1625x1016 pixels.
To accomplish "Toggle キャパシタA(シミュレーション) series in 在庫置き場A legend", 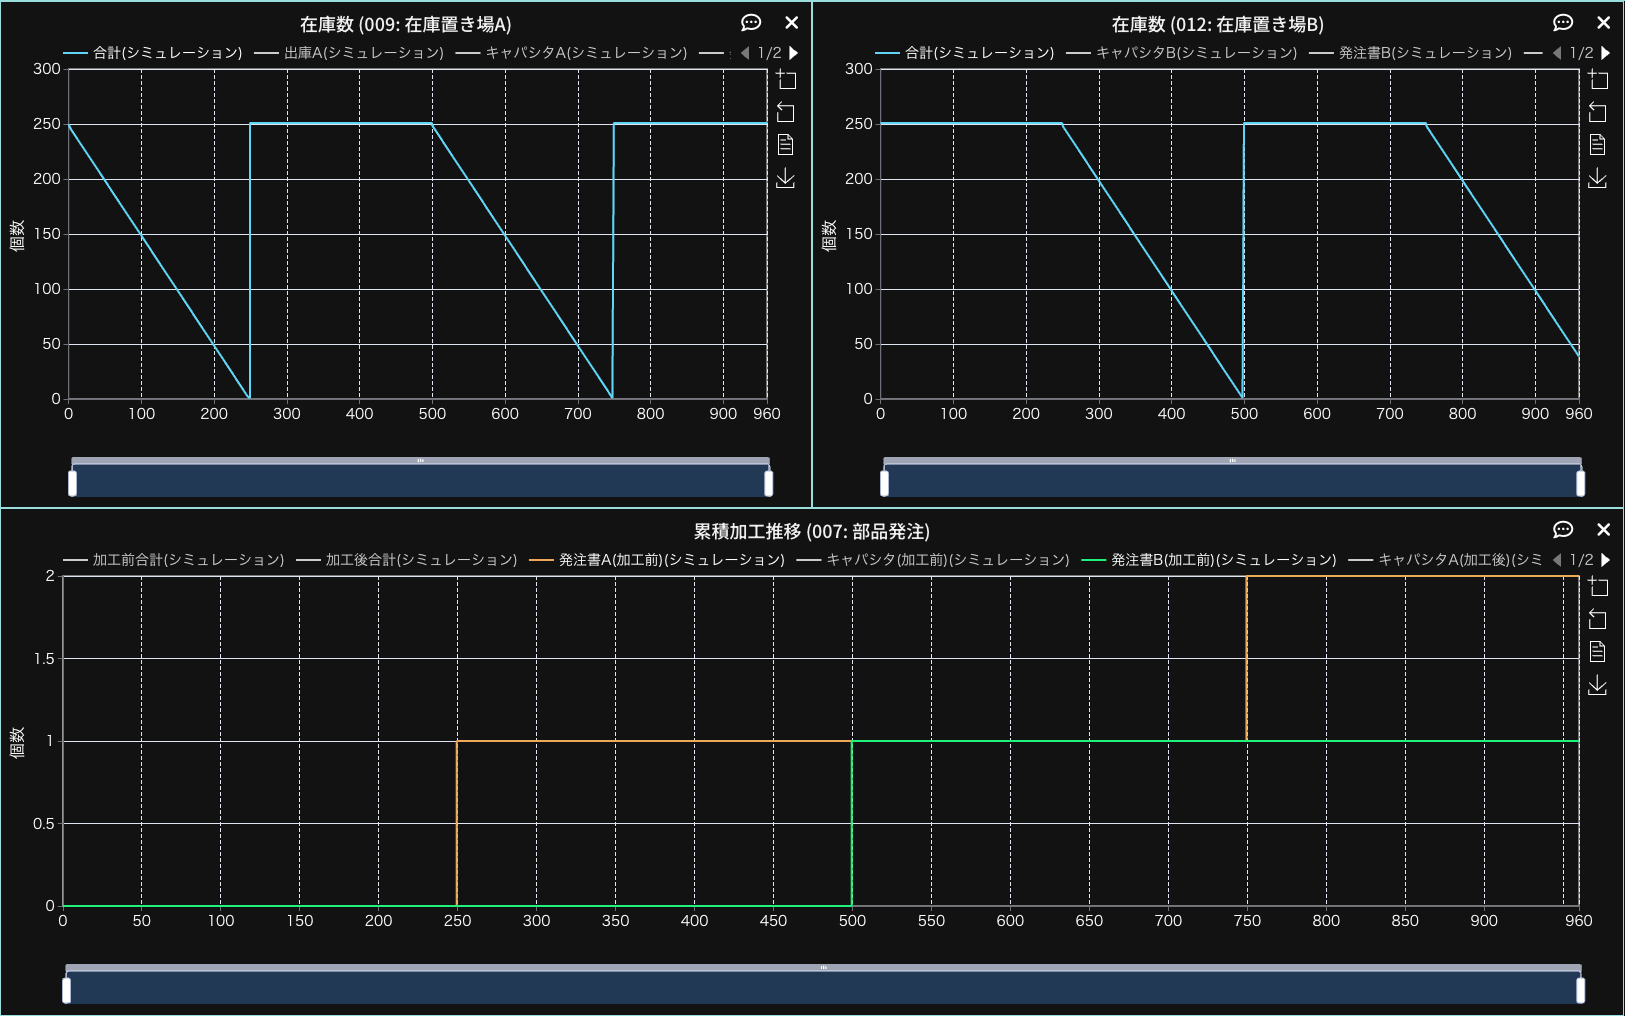I will (x=571, y=53).
